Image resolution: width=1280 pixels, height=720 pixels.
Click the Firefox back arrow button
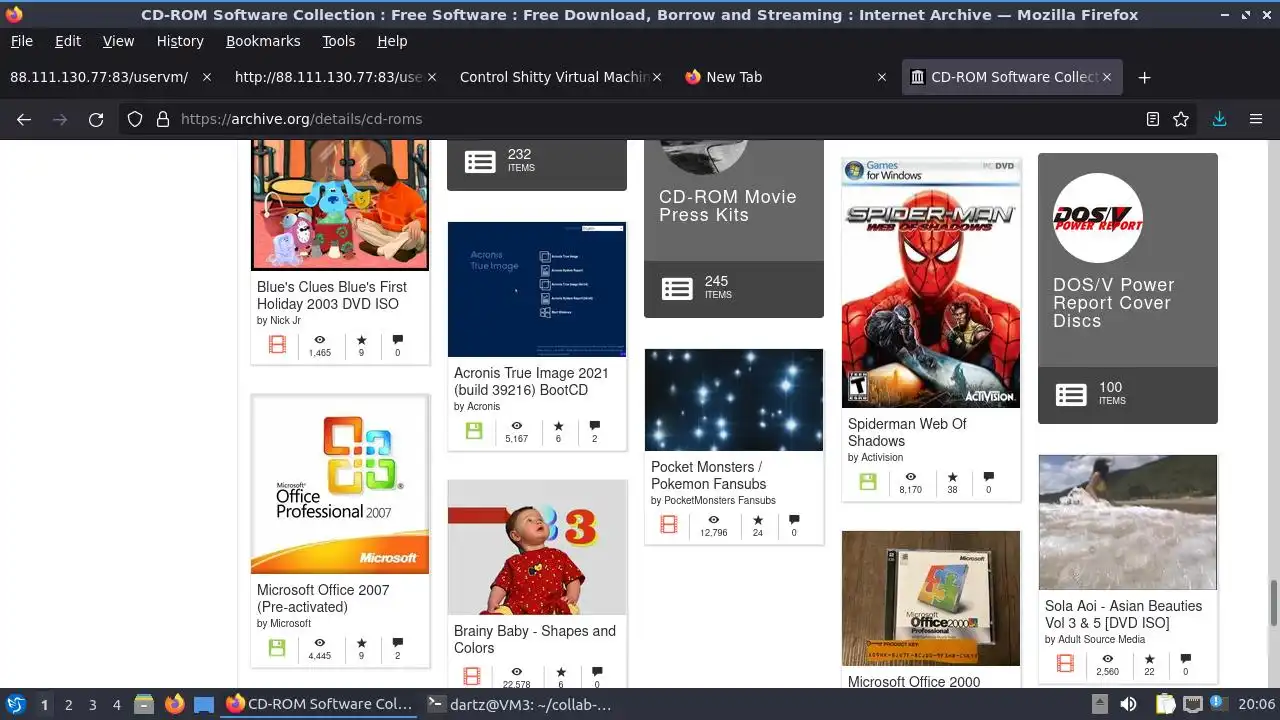coord(24,119)
